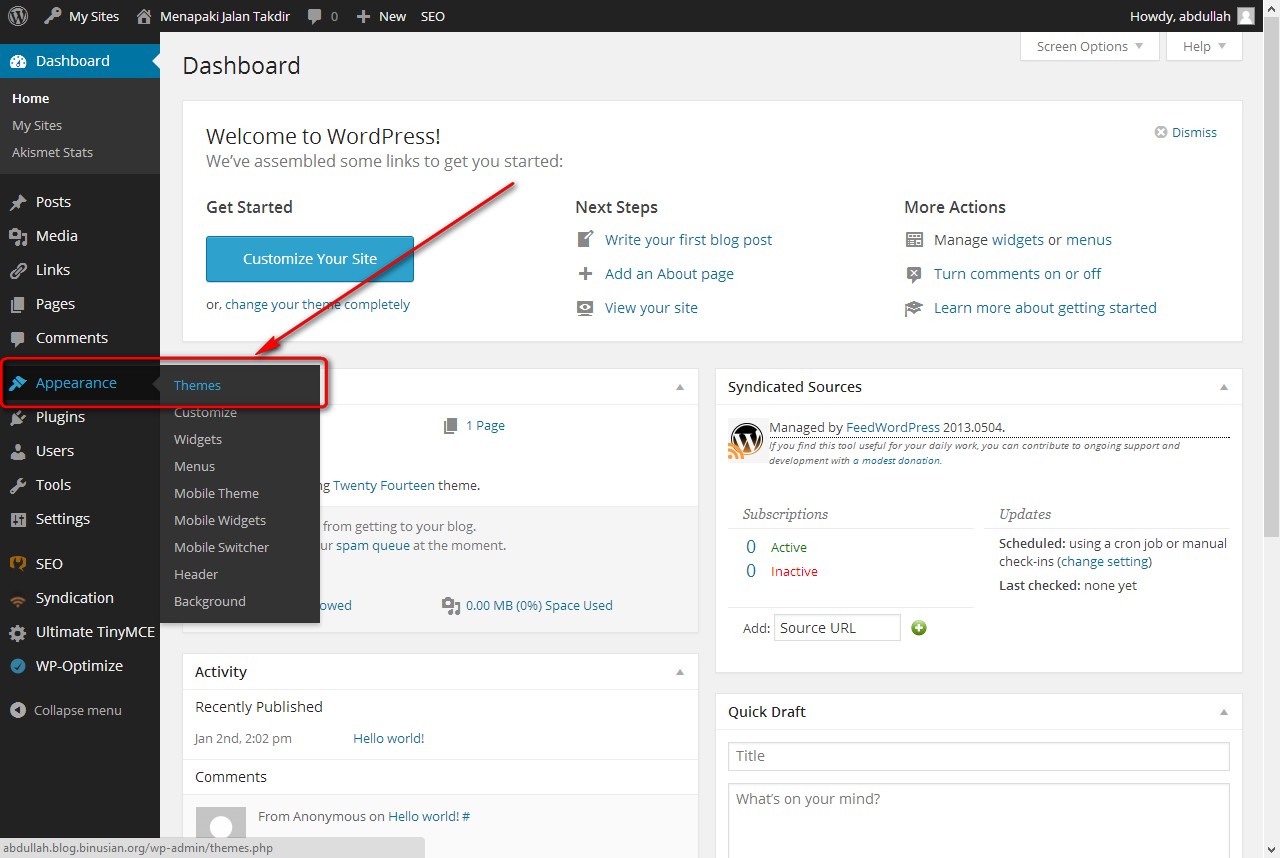
Task: Expand the Screen Options dropdown
Action: pyautogui.click(x=1090, y=46)
